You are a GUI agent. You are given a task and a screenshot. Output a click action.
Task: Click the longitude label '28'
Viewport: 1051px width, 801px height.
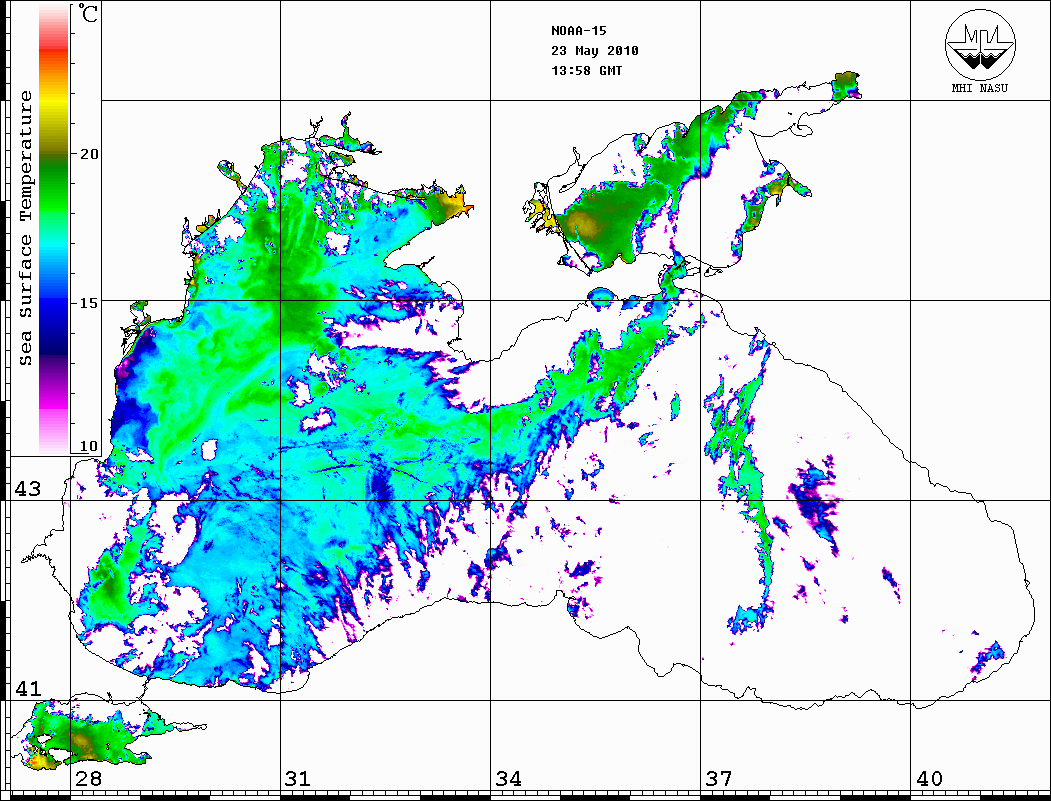(x=88, y=778)
